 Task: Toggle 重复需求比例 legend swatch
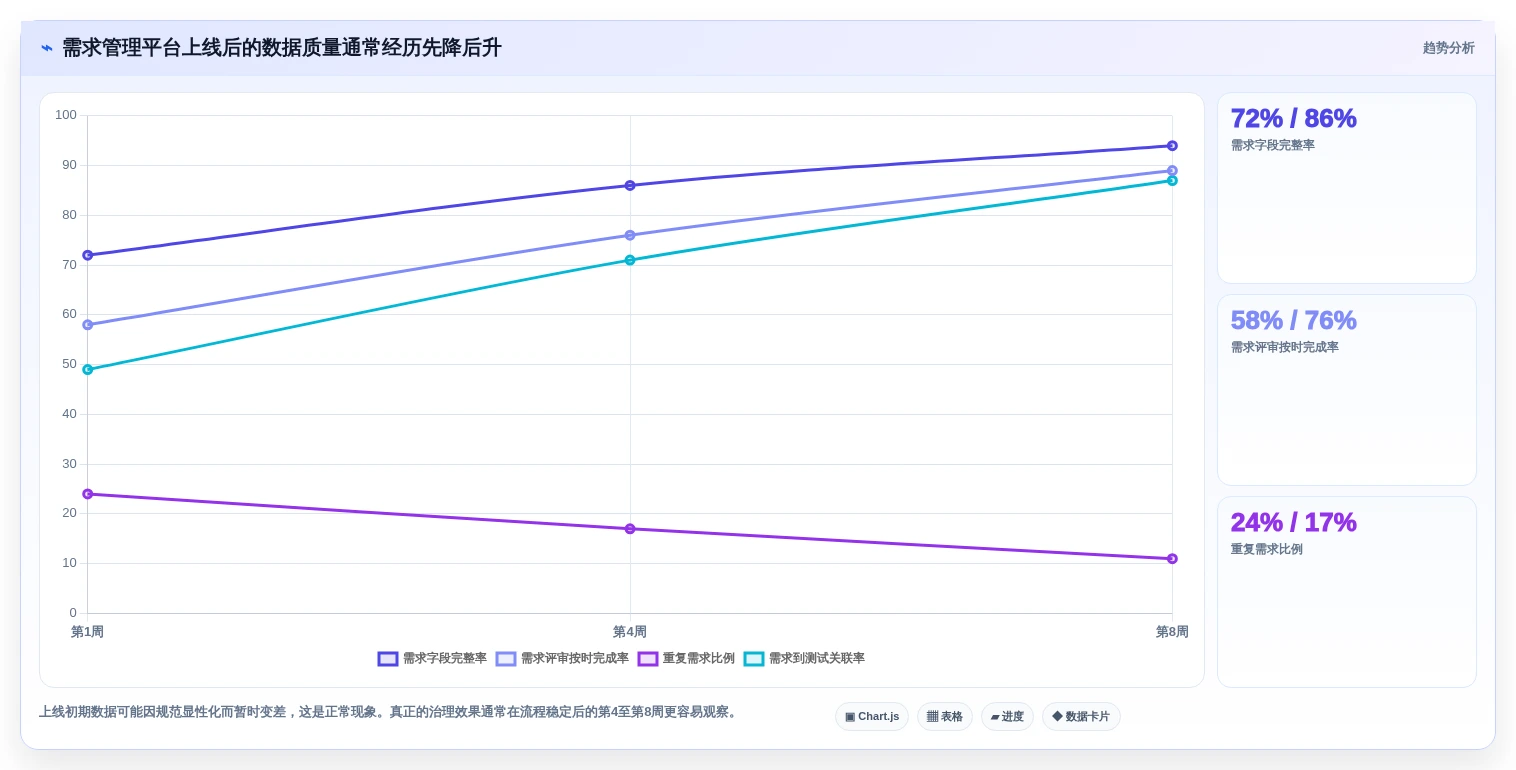[x=648, y=659]
